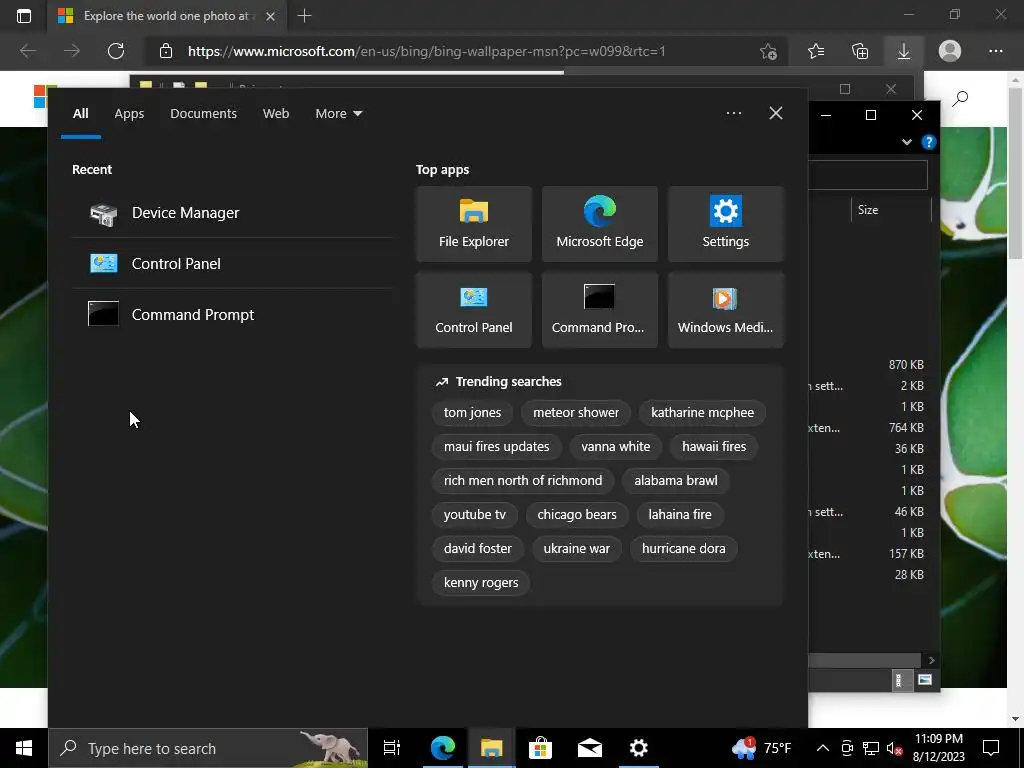Open the clock showing 11:09 PM

(938, 748)
